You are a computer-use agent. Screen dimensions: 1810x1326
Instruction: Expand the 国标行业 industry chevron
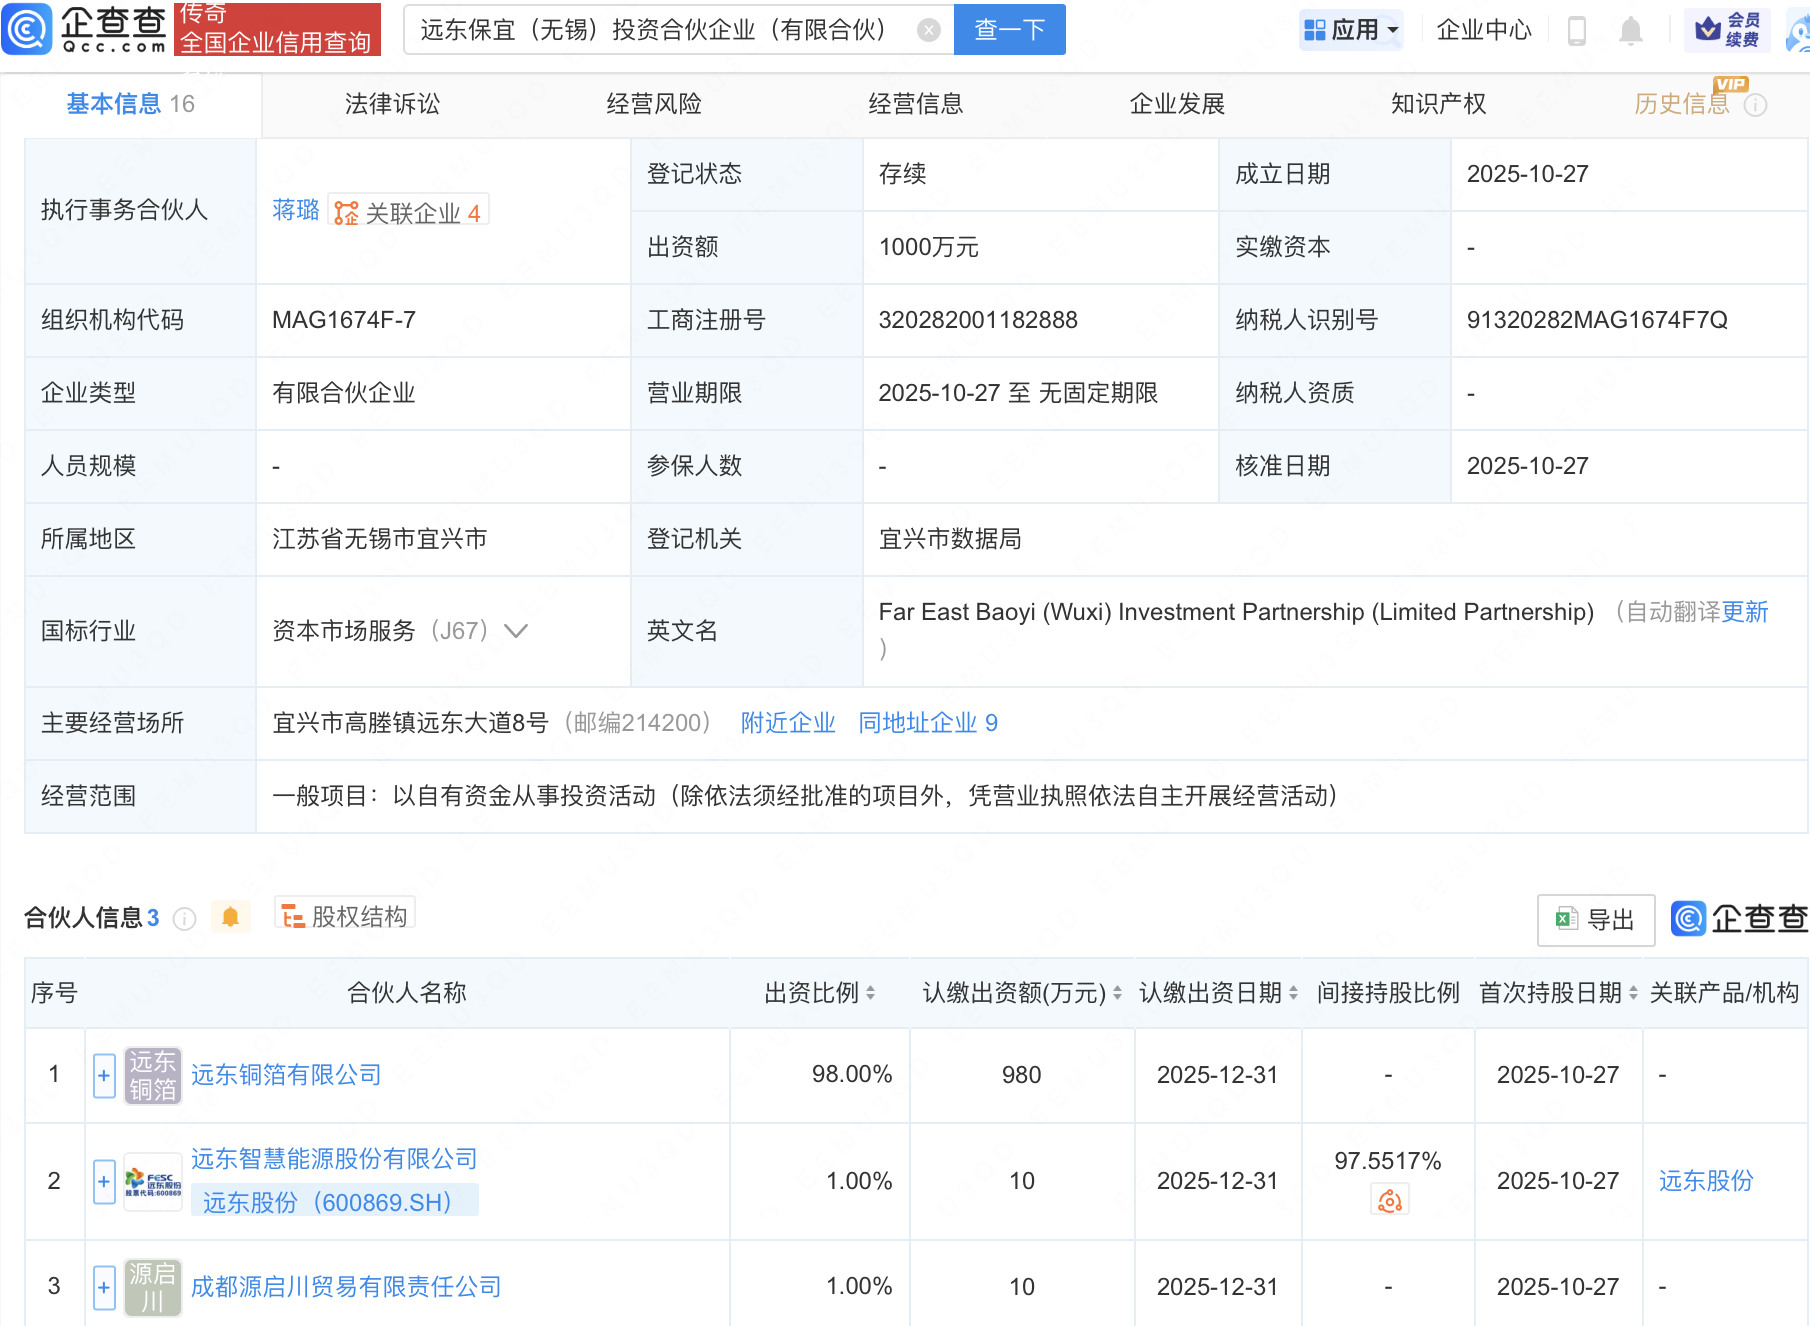tap(516, 631)
